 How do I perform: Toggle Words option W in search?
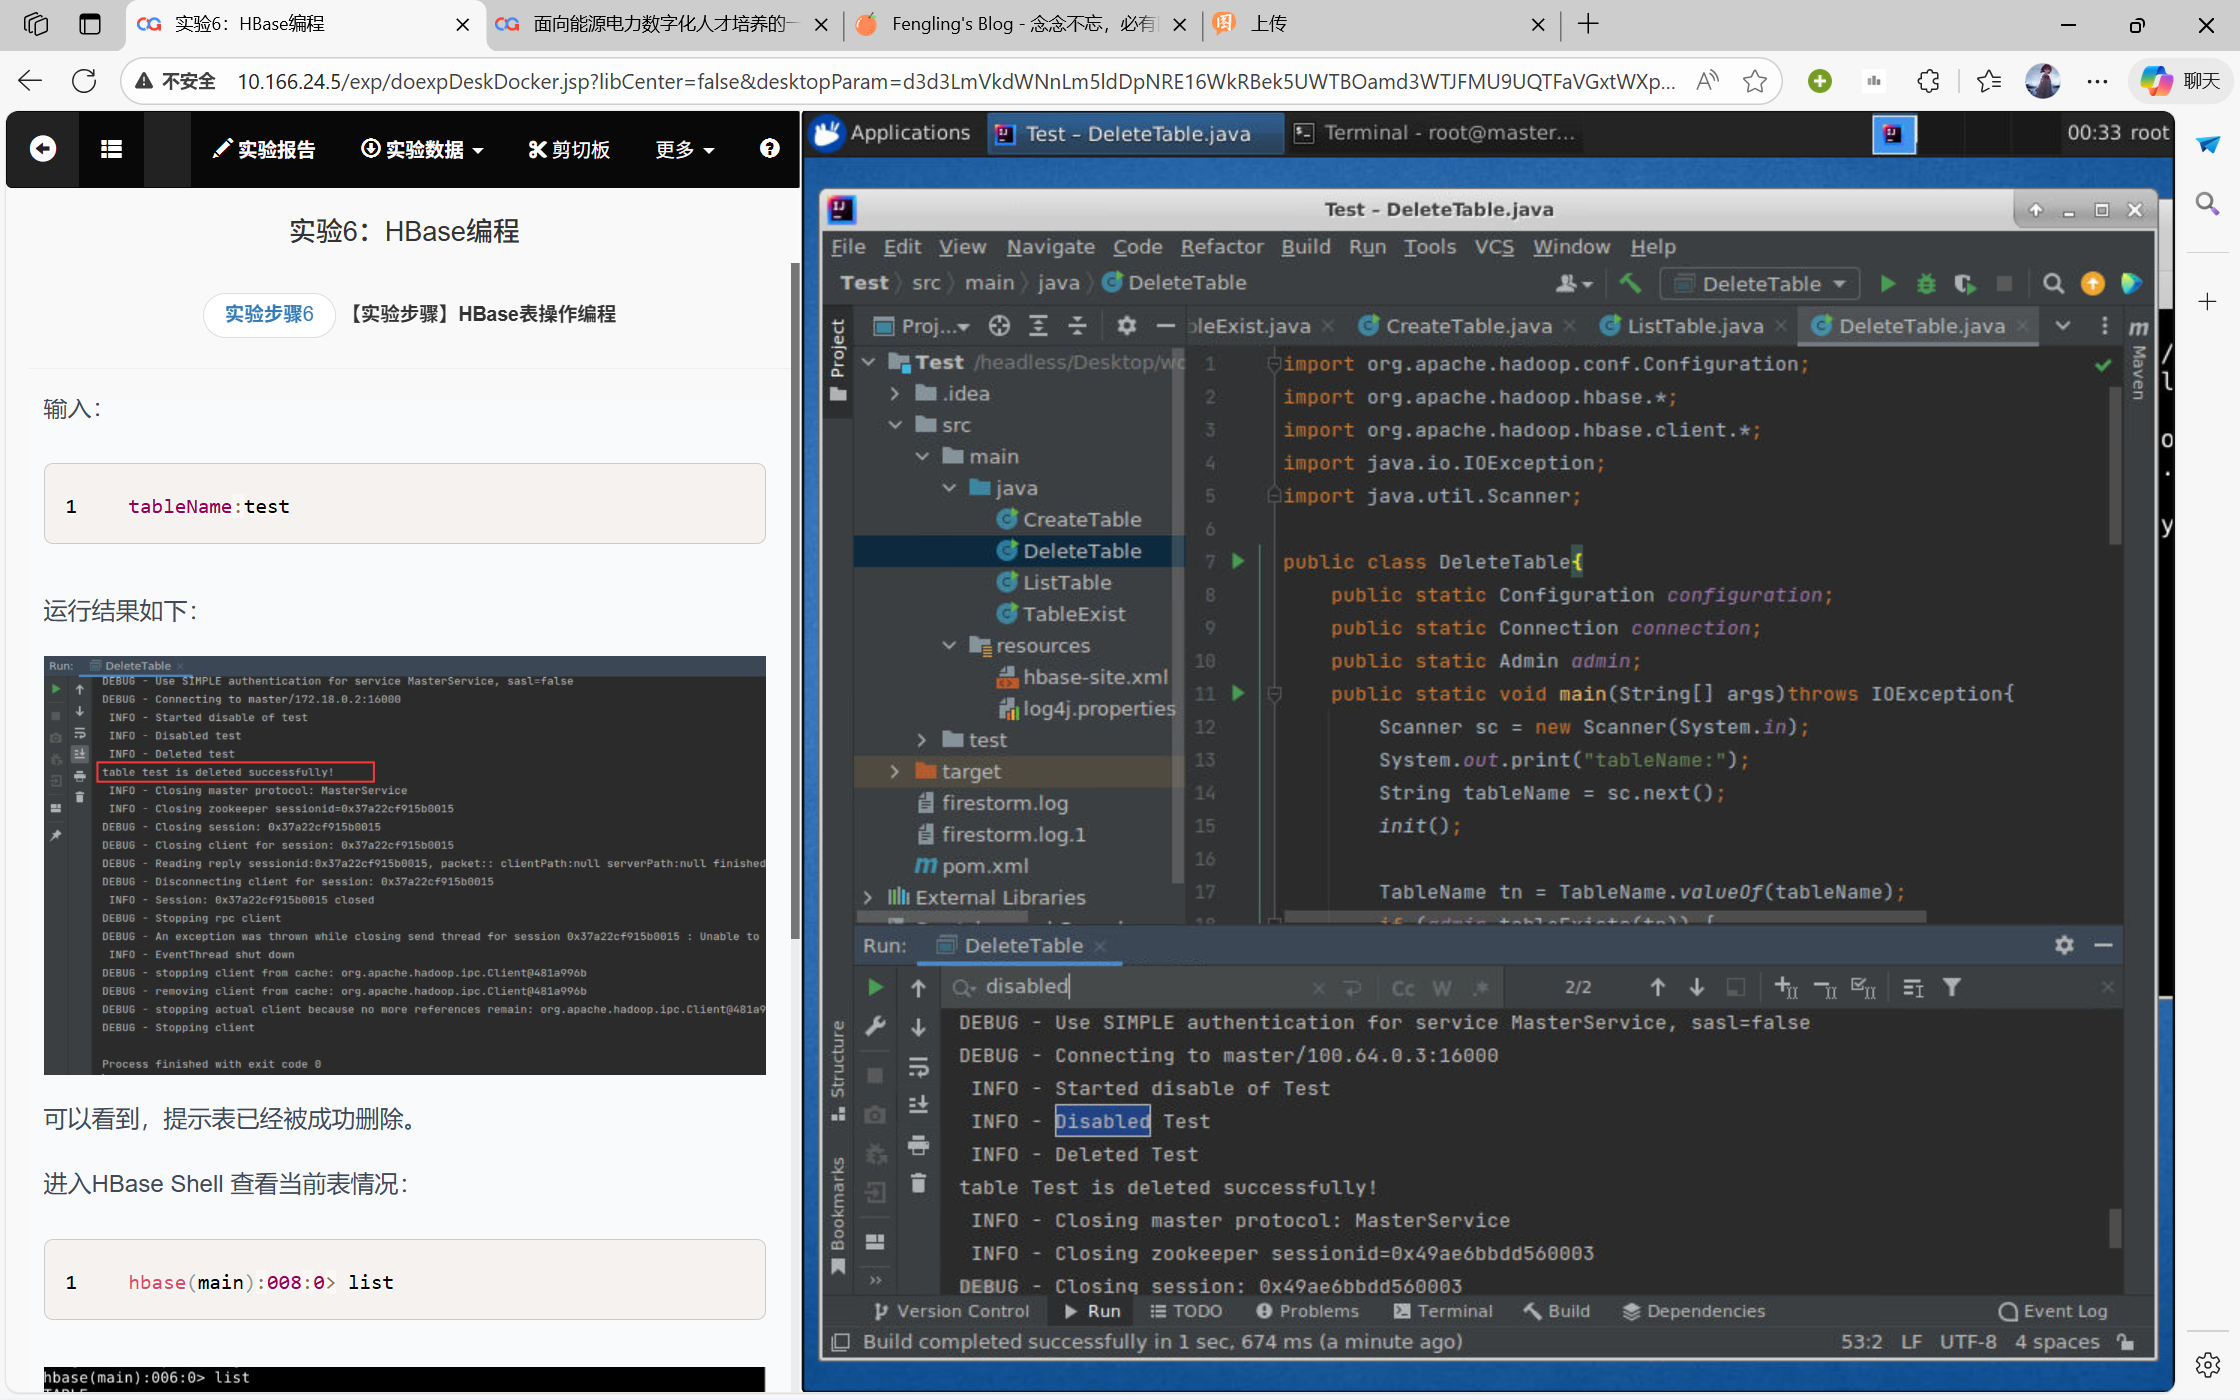[1441, 988]
